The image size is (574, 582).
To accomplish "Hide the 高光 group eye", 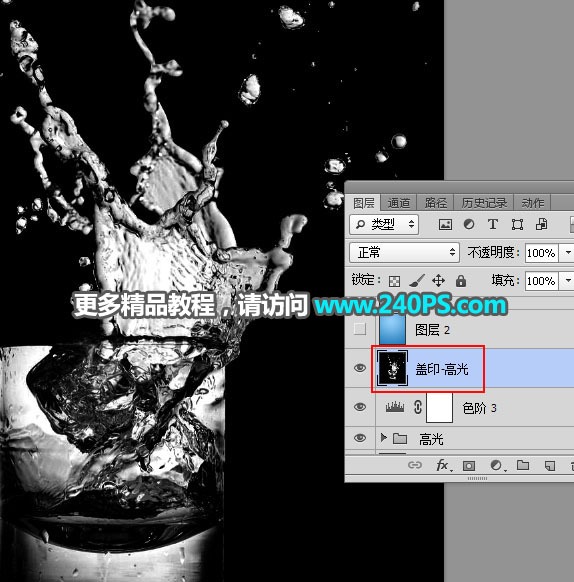I will pyautogui.click(x=360, y=438).
